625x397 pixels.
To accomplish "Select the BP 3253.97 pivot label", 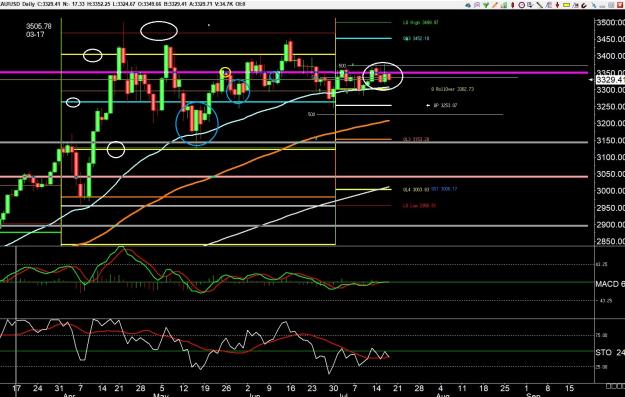I will [x=445, y=106].
